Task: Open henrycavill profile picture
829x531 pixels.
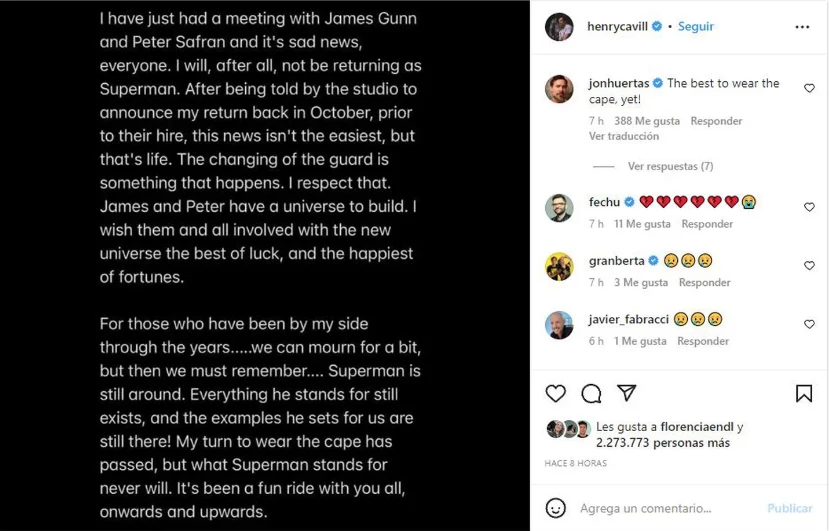Action: pos(559,27)
